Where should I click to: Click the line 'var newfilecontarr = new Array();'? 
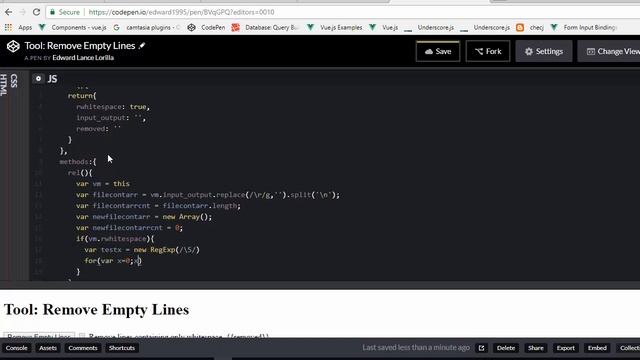(144, 217)
